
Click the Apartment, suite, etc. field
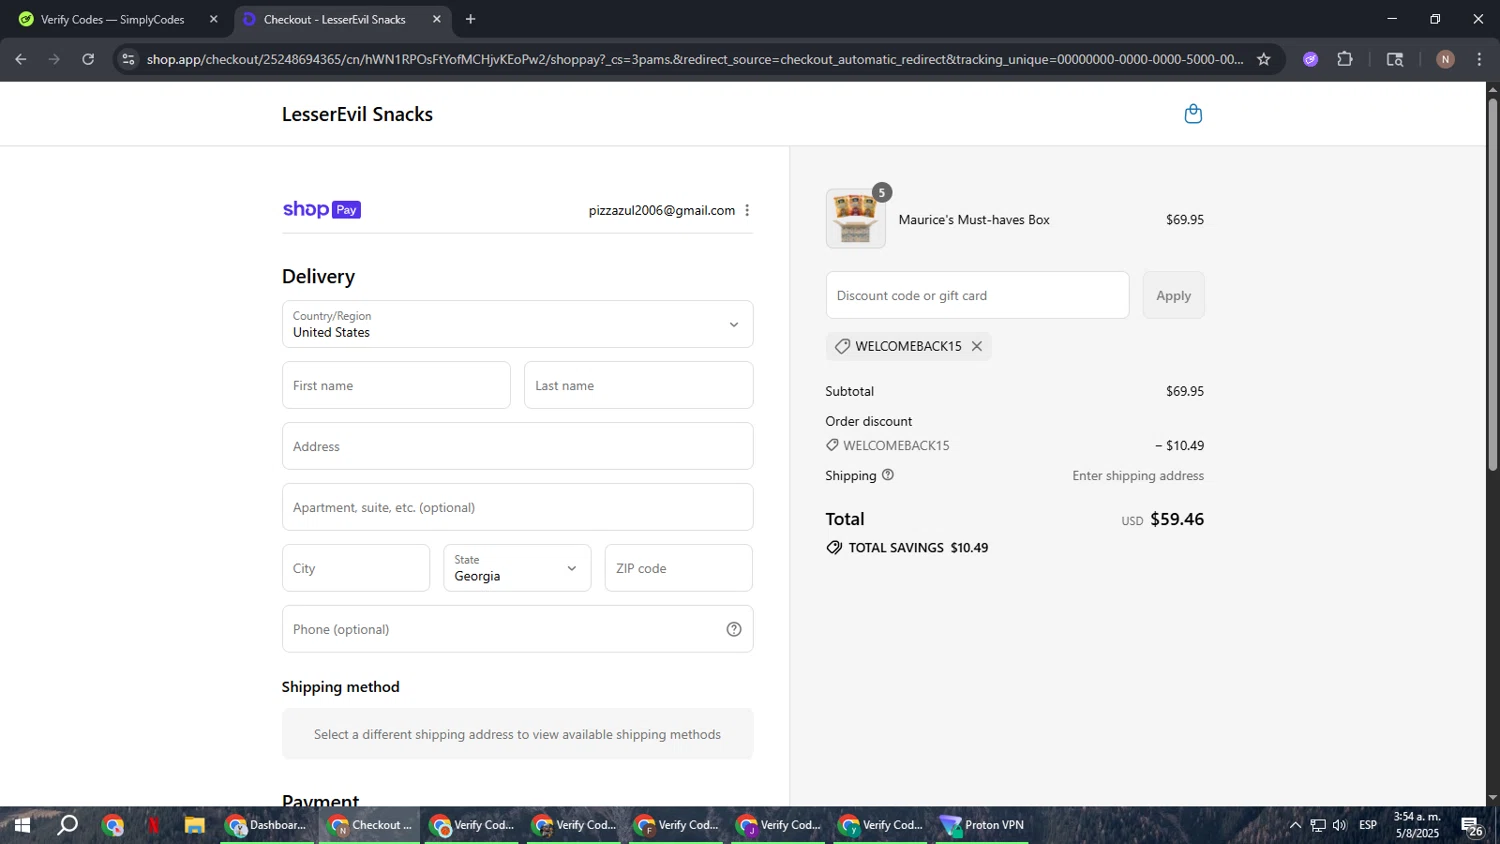pos(517,507)
